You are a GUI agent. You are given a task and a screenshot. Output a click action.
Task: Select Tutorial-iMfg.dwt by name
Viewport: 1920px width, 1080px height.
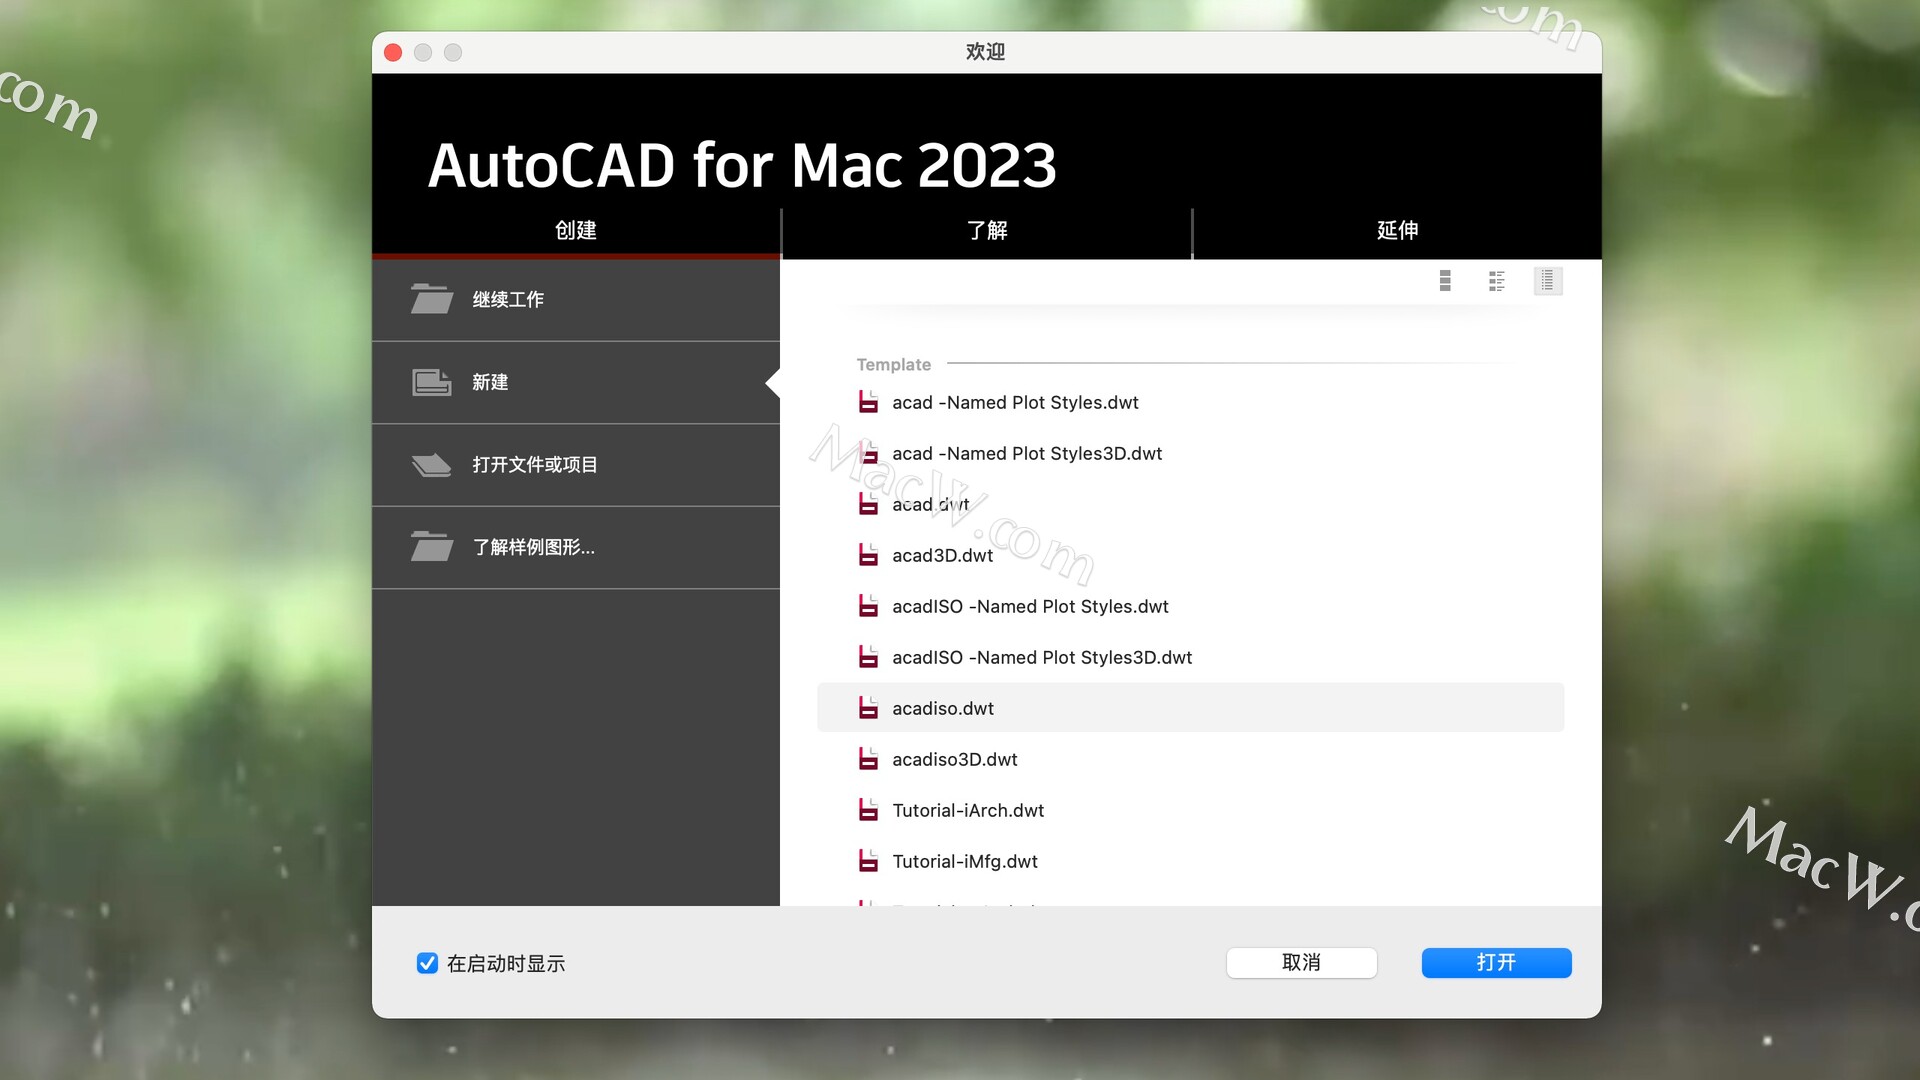tap(965, 861)
